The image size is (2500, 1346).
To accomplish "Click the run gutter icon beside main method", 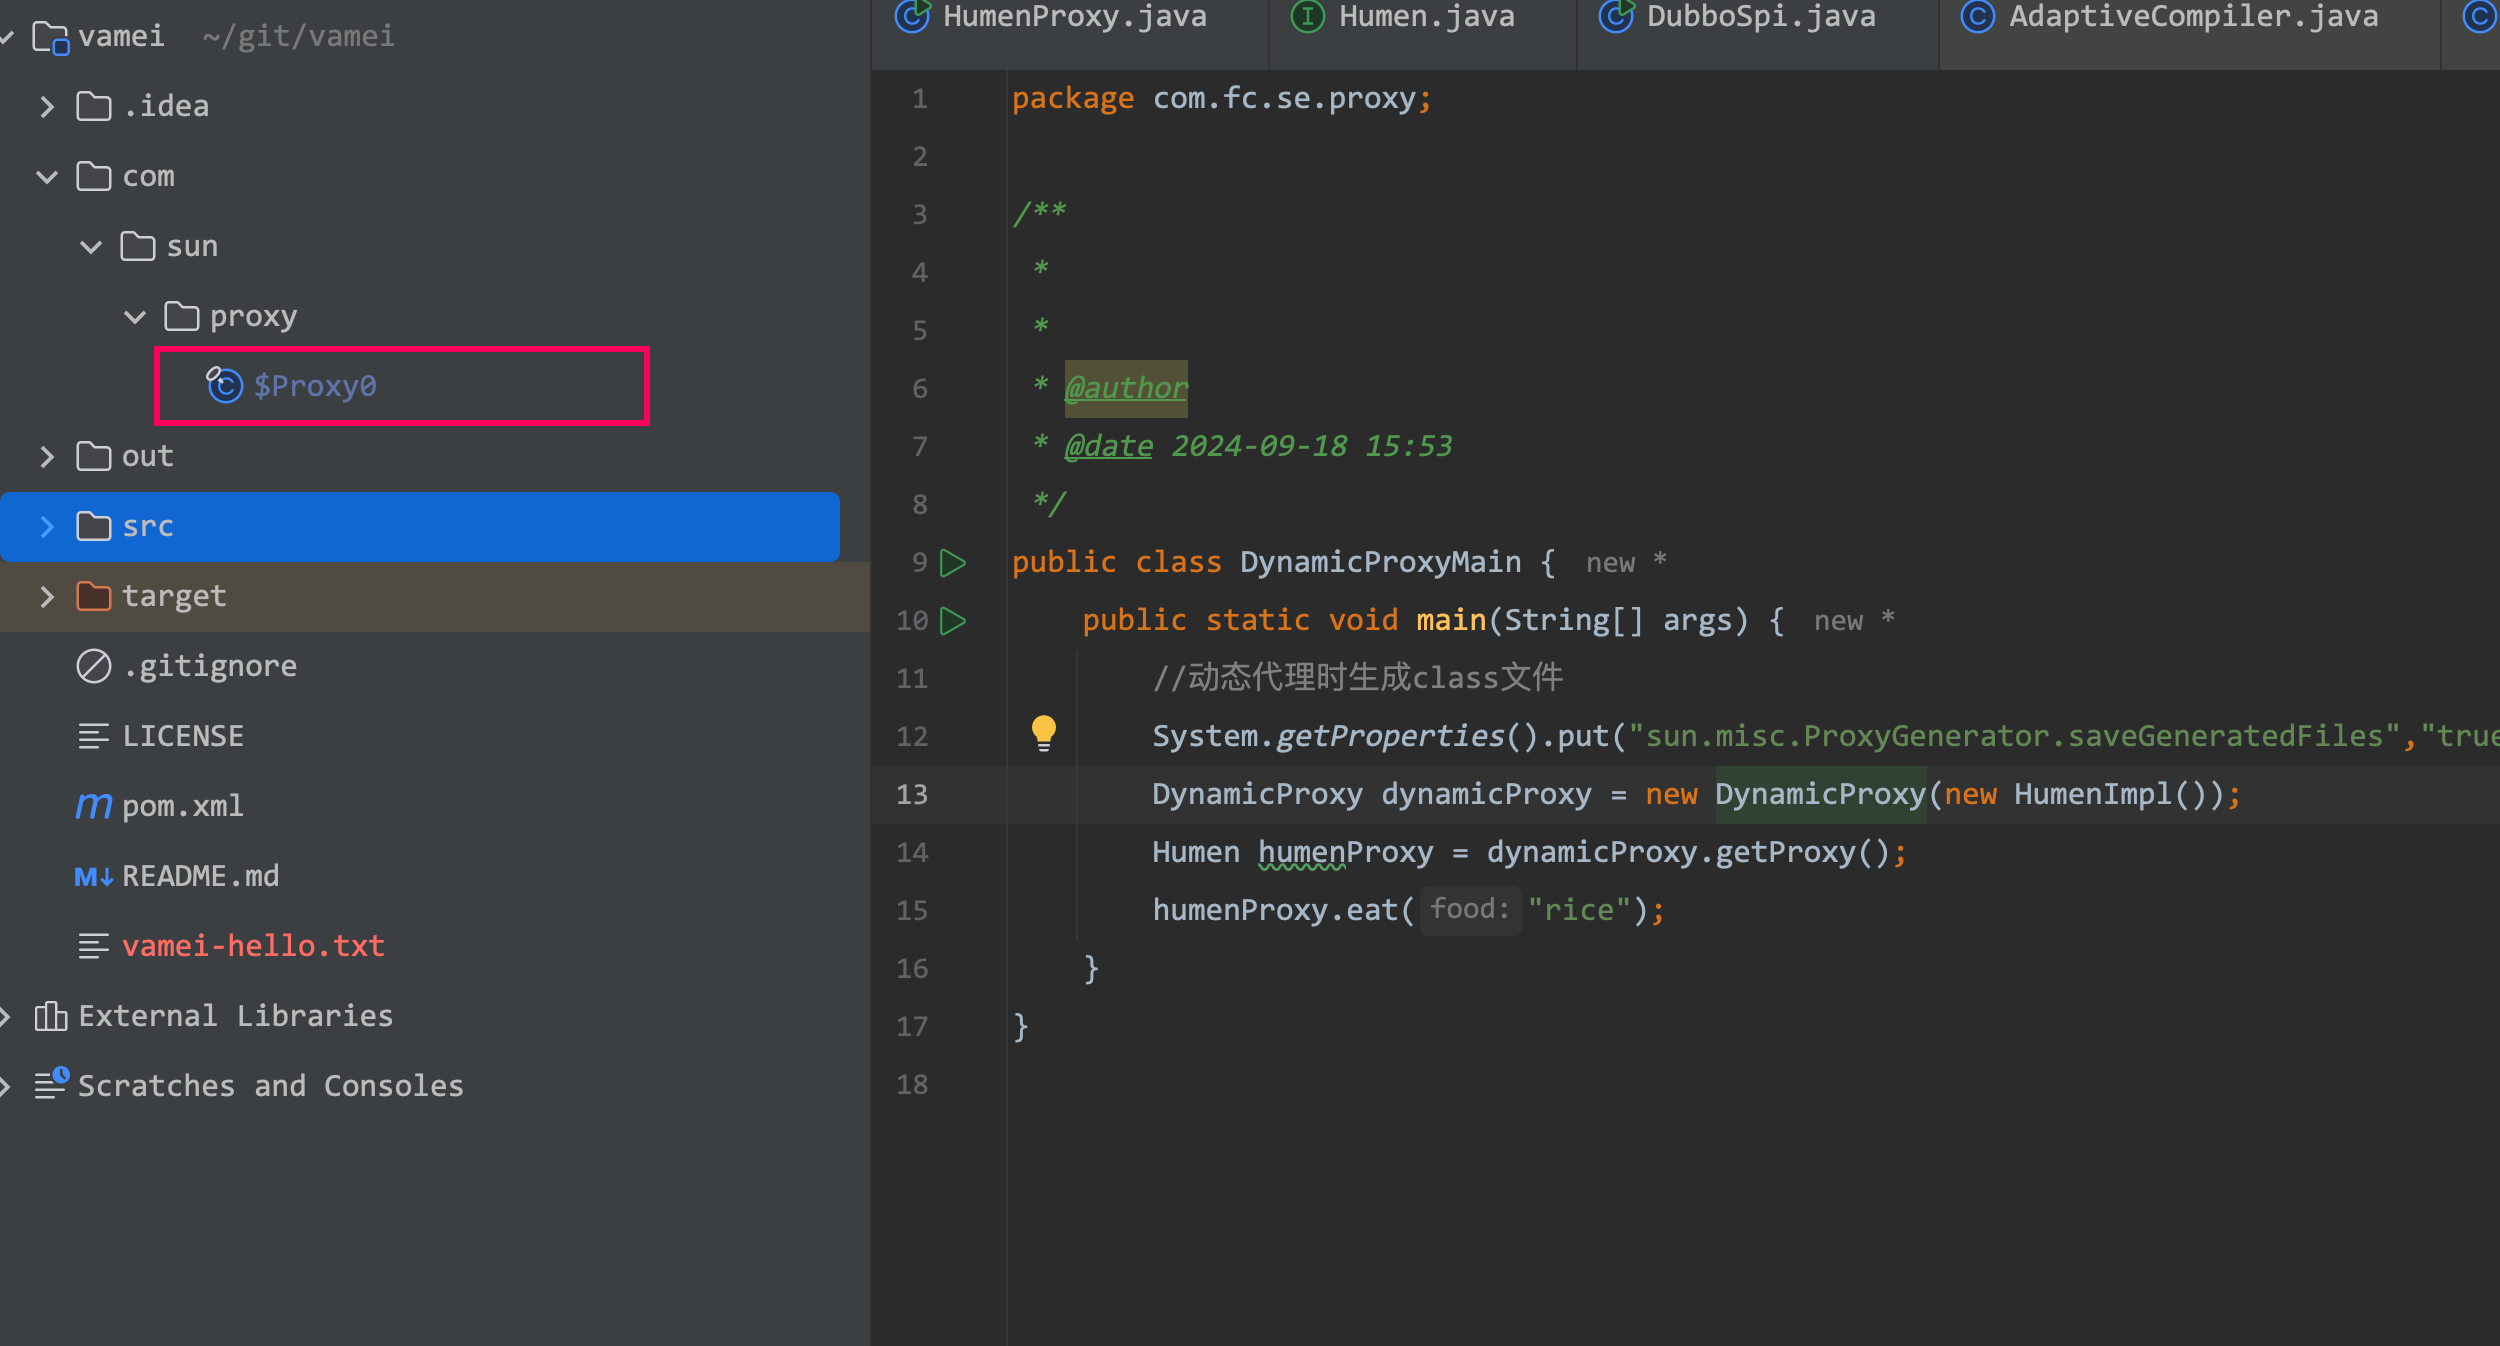I will pos(953,621).
